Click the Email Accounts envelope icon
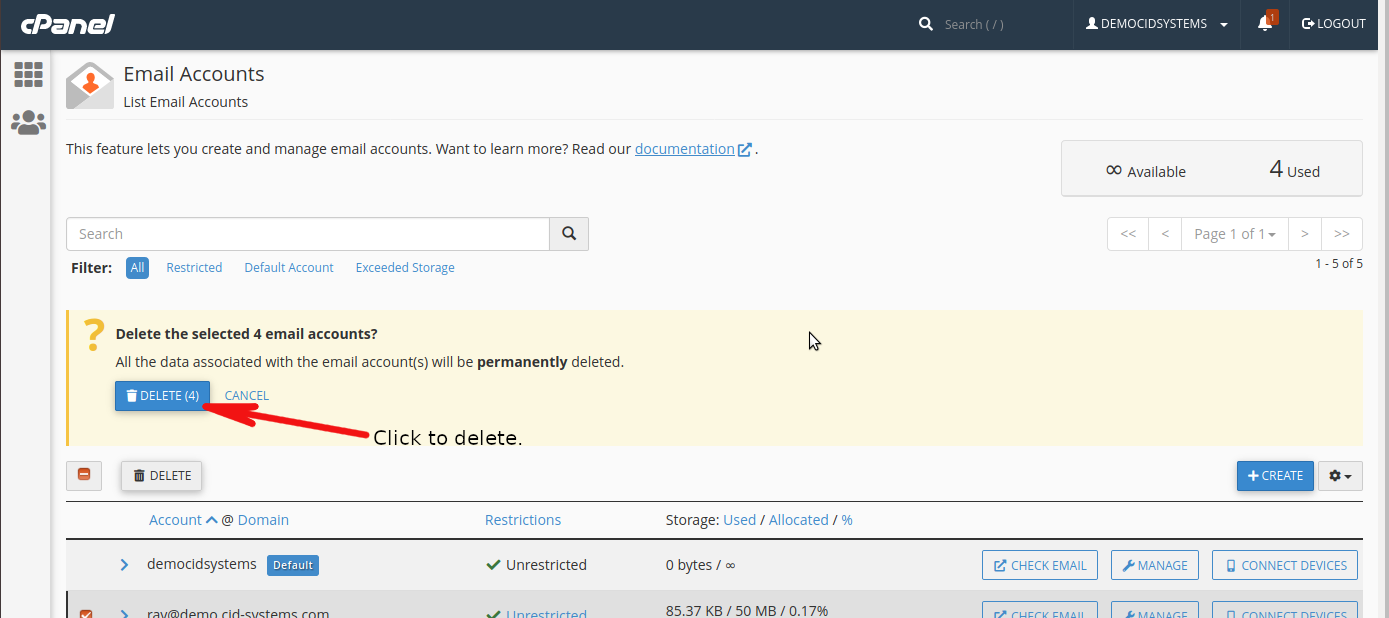1389x618 pixels. [90, 85]
